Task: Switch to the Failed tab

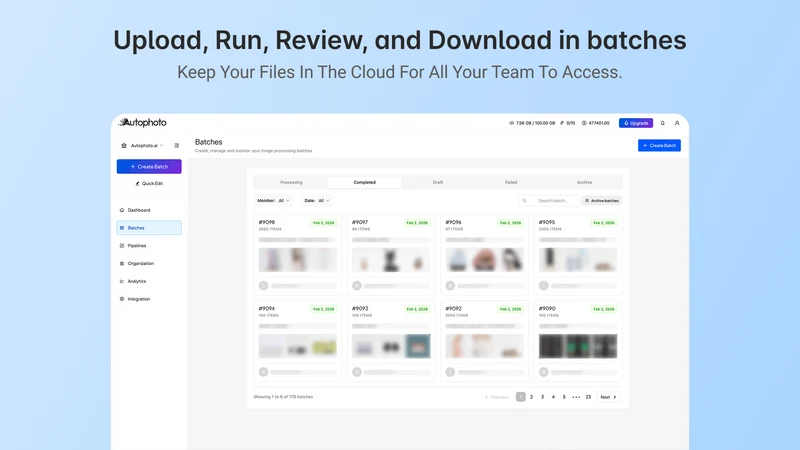Action: point(511,182)
